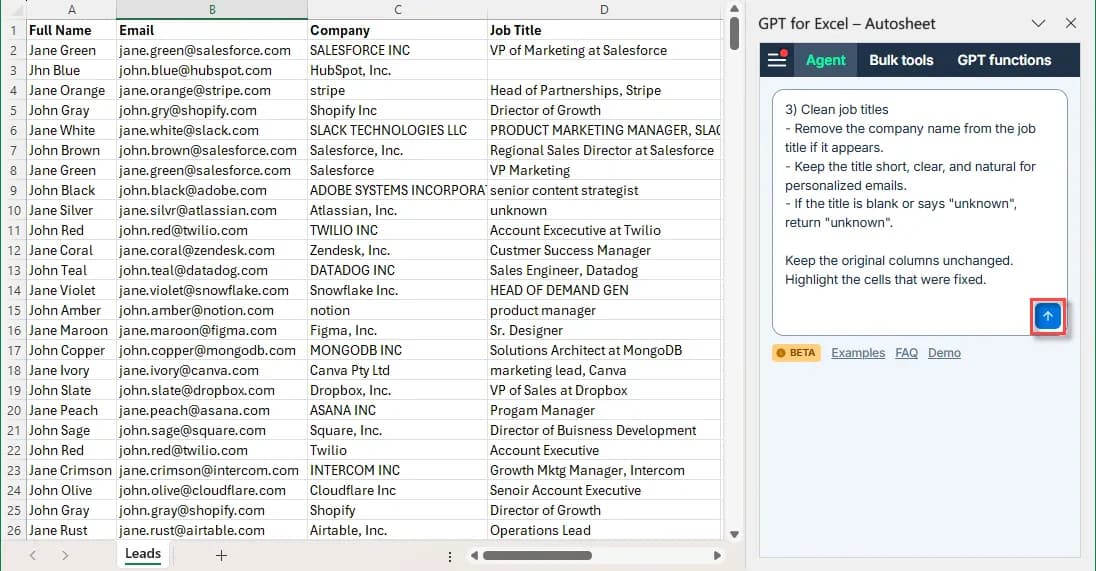The height and width of the screenshot is (571, 1096).
Task: Switch to the Agent tab
Action: pyautogui.click(x=825, y=60)
